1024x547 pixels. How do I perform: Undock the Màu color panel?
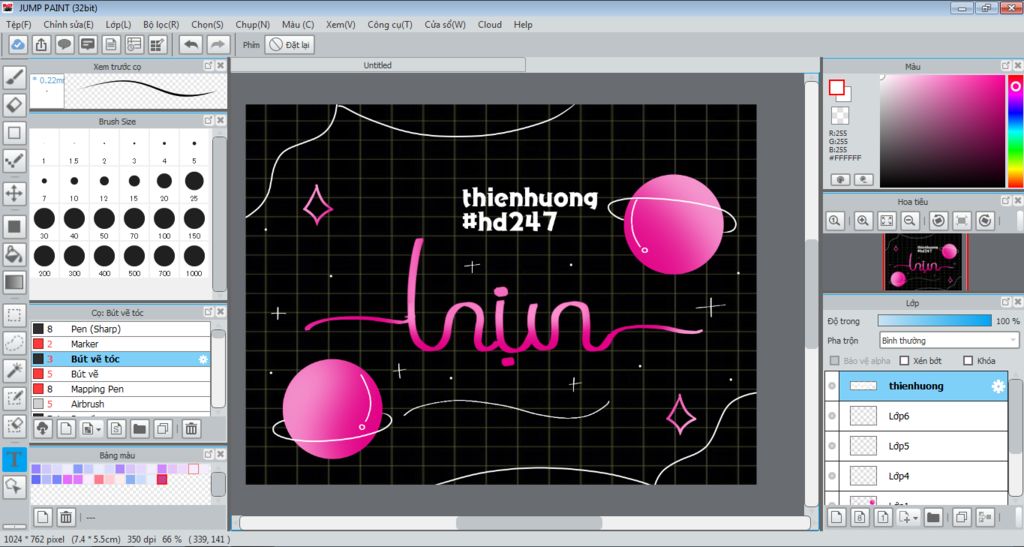pos(1006,66)
